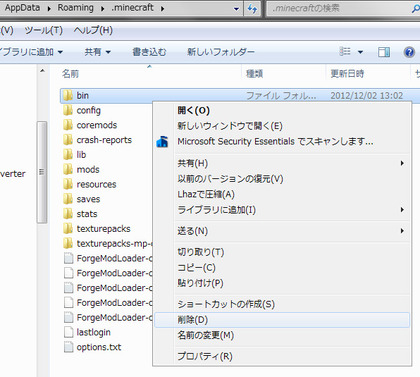
Task: Expand the ライブラリに追加(I) submenu arrow
Action: (x=402, y=209)
